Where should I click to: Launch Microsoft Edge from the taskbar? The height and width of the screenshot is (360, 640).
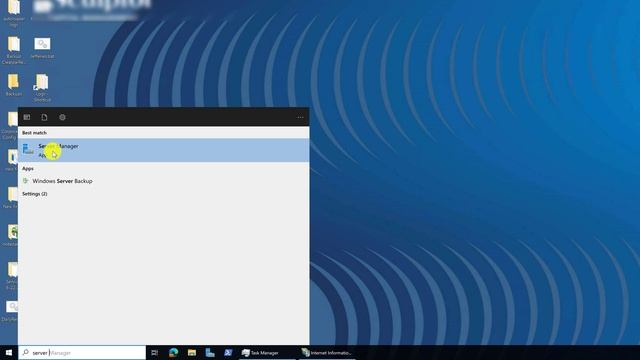[x=173, y=353]
